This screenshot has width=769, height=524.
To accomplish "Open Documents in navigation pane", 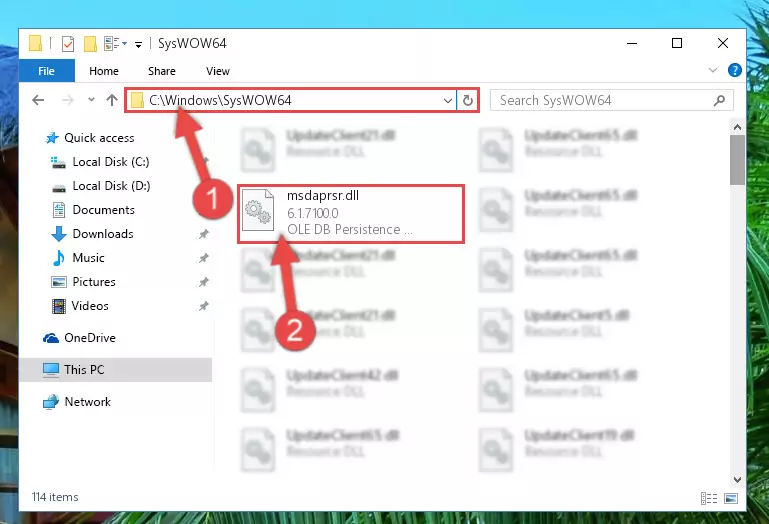I will [x=103, y=210].
